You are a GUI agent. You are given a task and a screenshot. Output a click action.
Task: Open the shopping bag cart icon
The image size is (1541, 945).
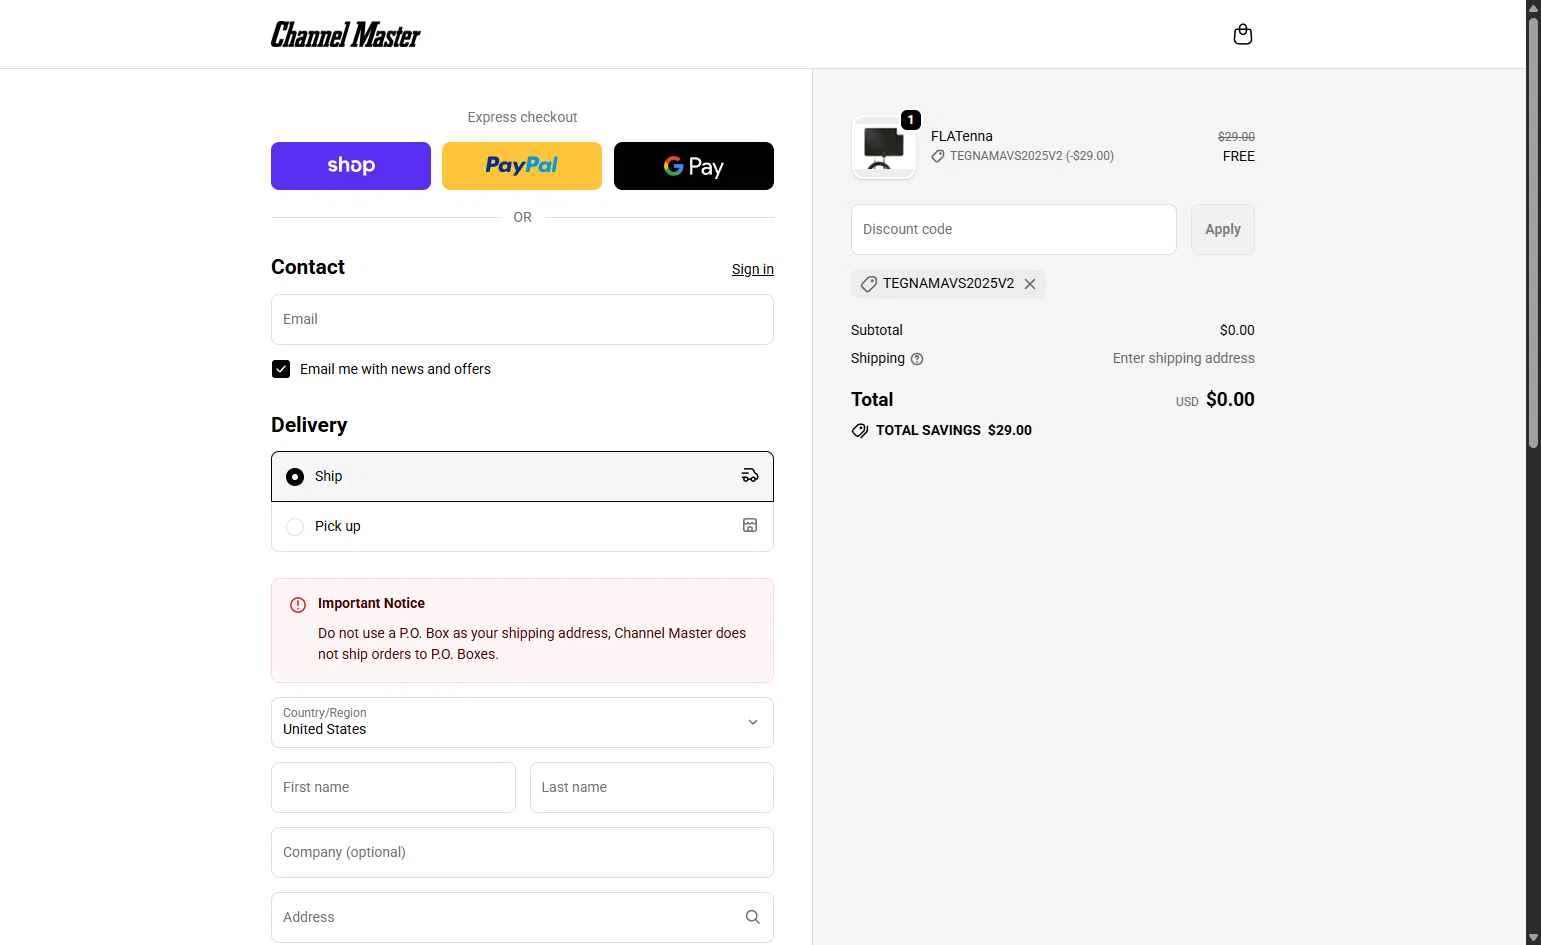(x=1243, y=35)
